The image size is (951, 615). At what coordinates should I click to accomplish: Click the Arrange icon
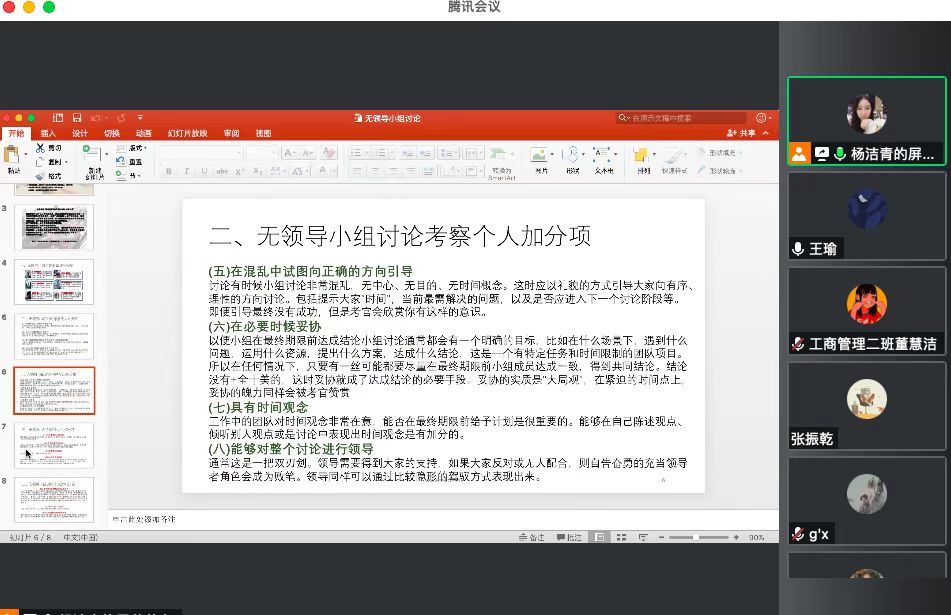641,155
